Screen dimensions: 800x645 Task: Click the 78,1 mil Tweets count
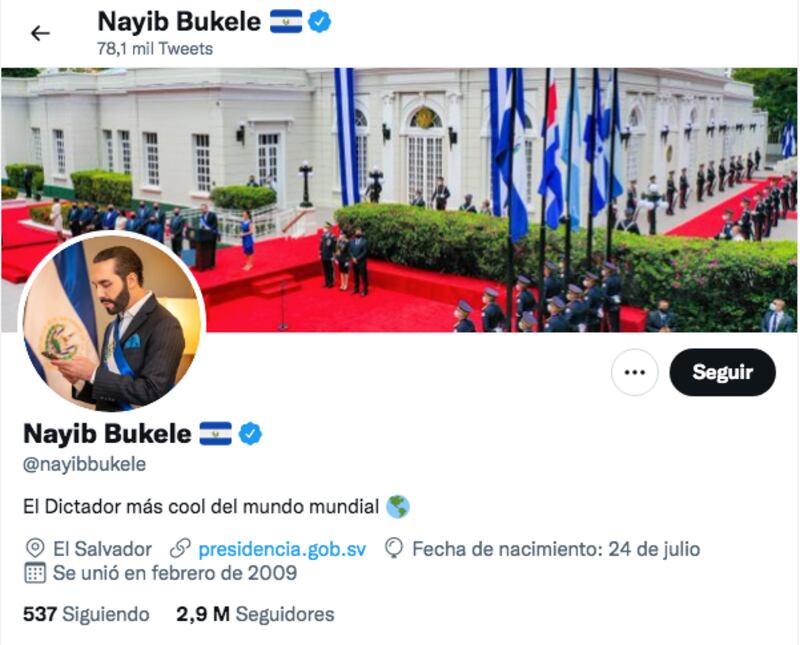pos(155,49)
